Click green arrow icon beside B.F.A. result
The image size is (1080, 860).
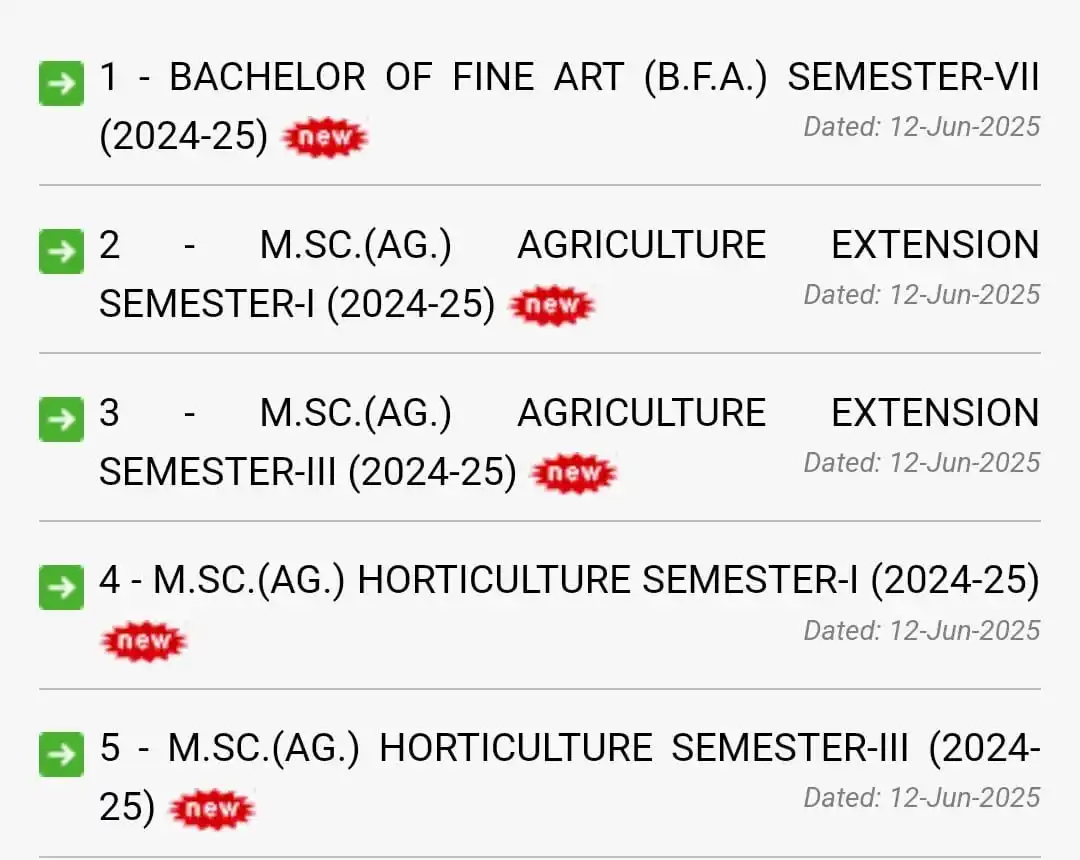pos(61,83)
